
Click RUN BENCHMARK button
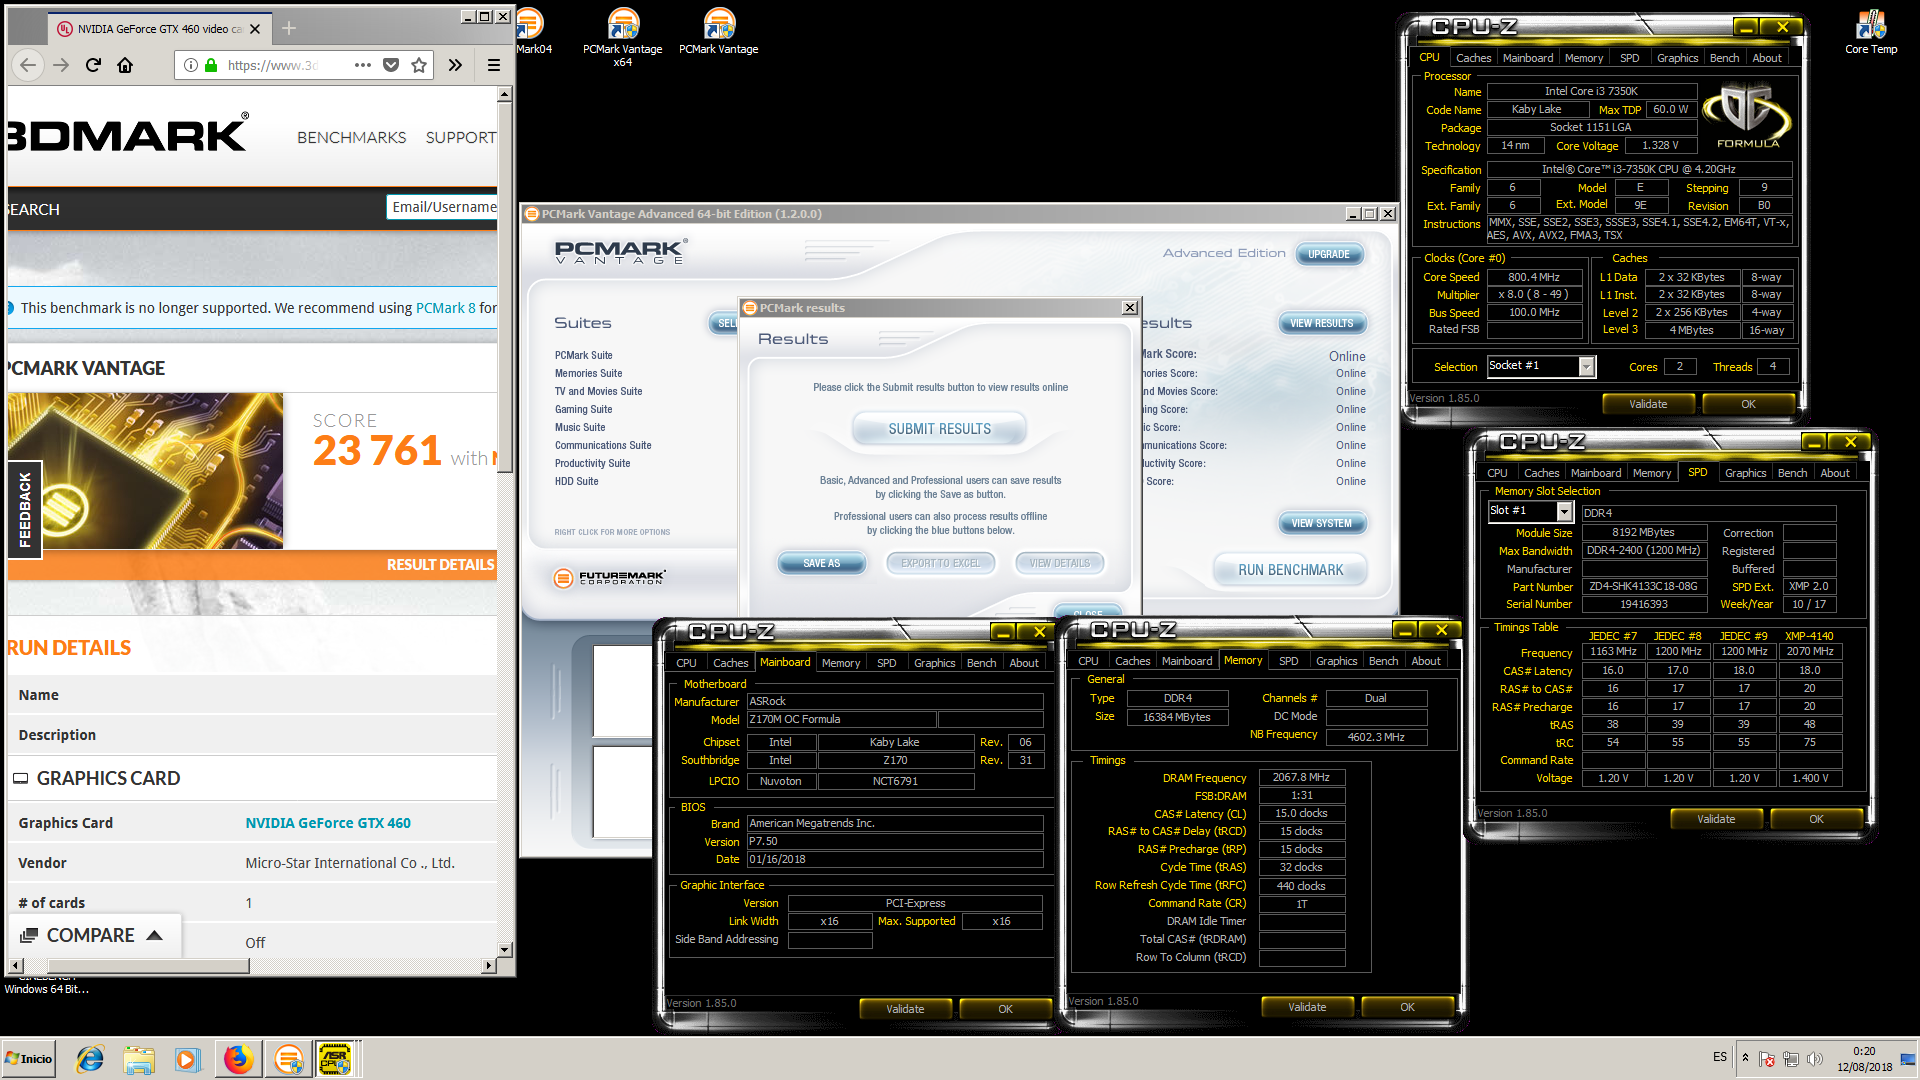pyautogui.click(x=1290, y=570)
